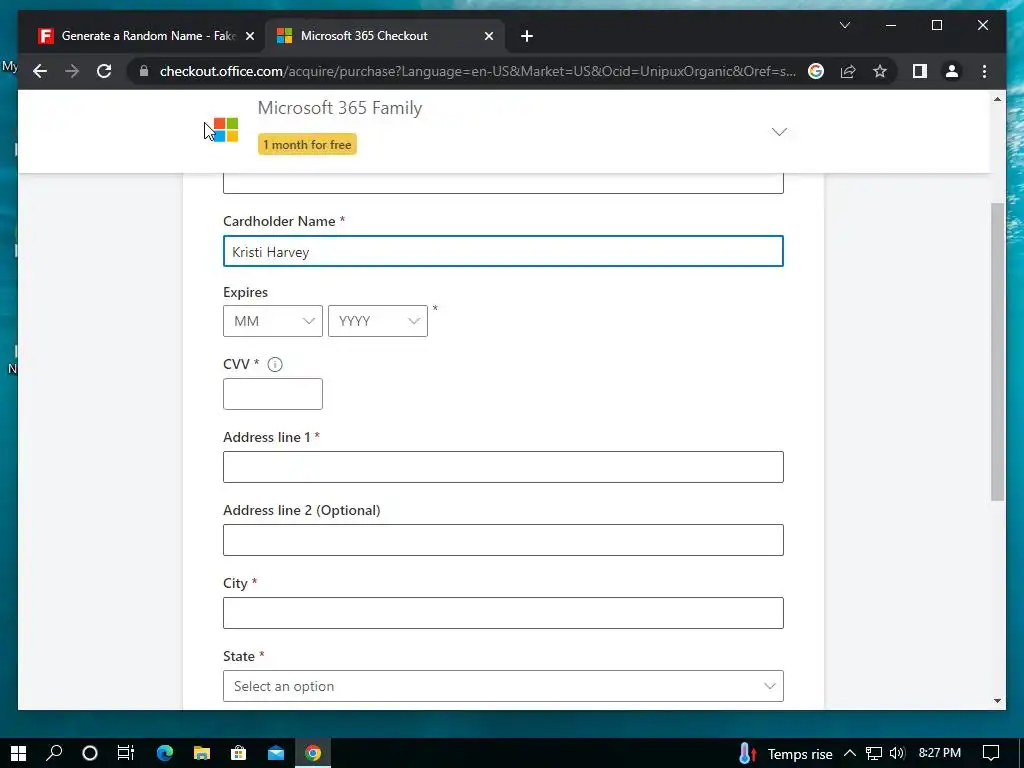Open Windows taskbar search

[54, 753]
